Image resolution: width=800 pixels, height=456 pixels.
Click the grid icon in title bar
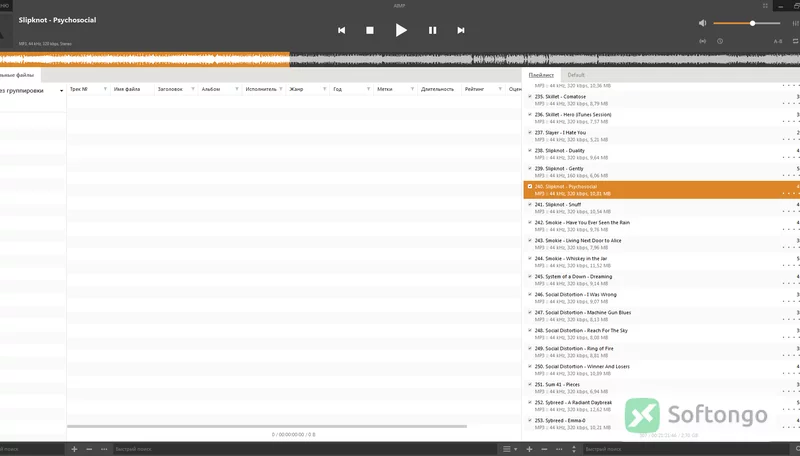pos(765,6)
